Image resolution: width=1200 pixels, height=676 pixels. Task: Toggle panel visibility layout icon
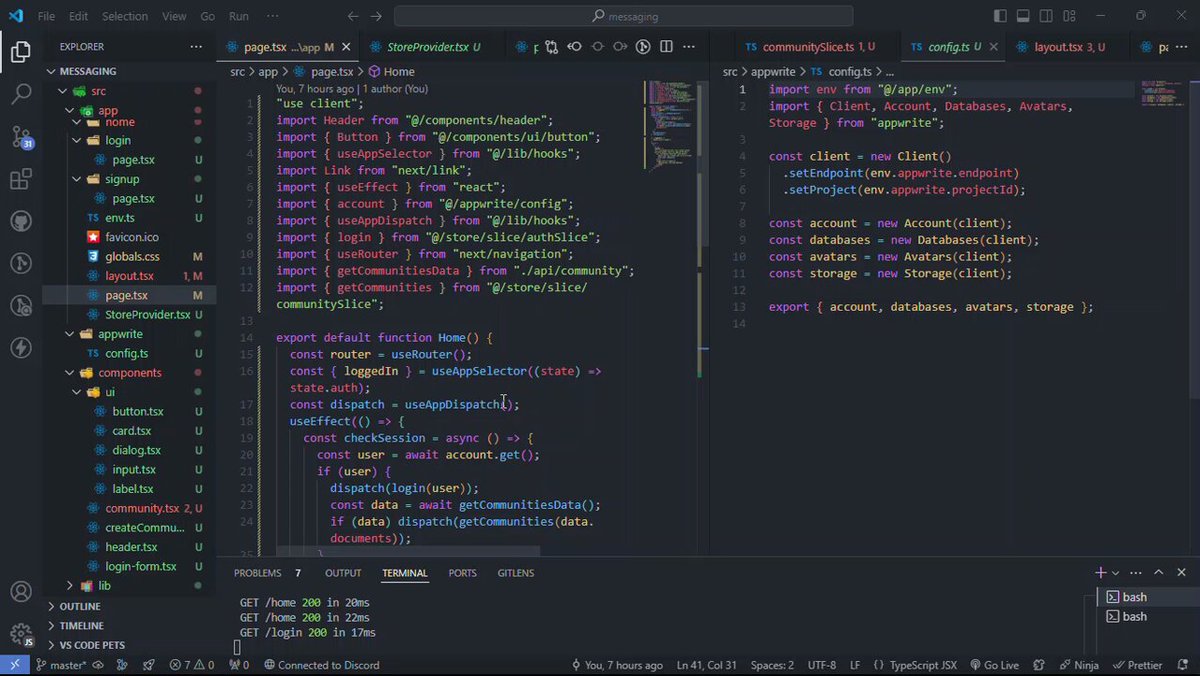coord(1023,16)
